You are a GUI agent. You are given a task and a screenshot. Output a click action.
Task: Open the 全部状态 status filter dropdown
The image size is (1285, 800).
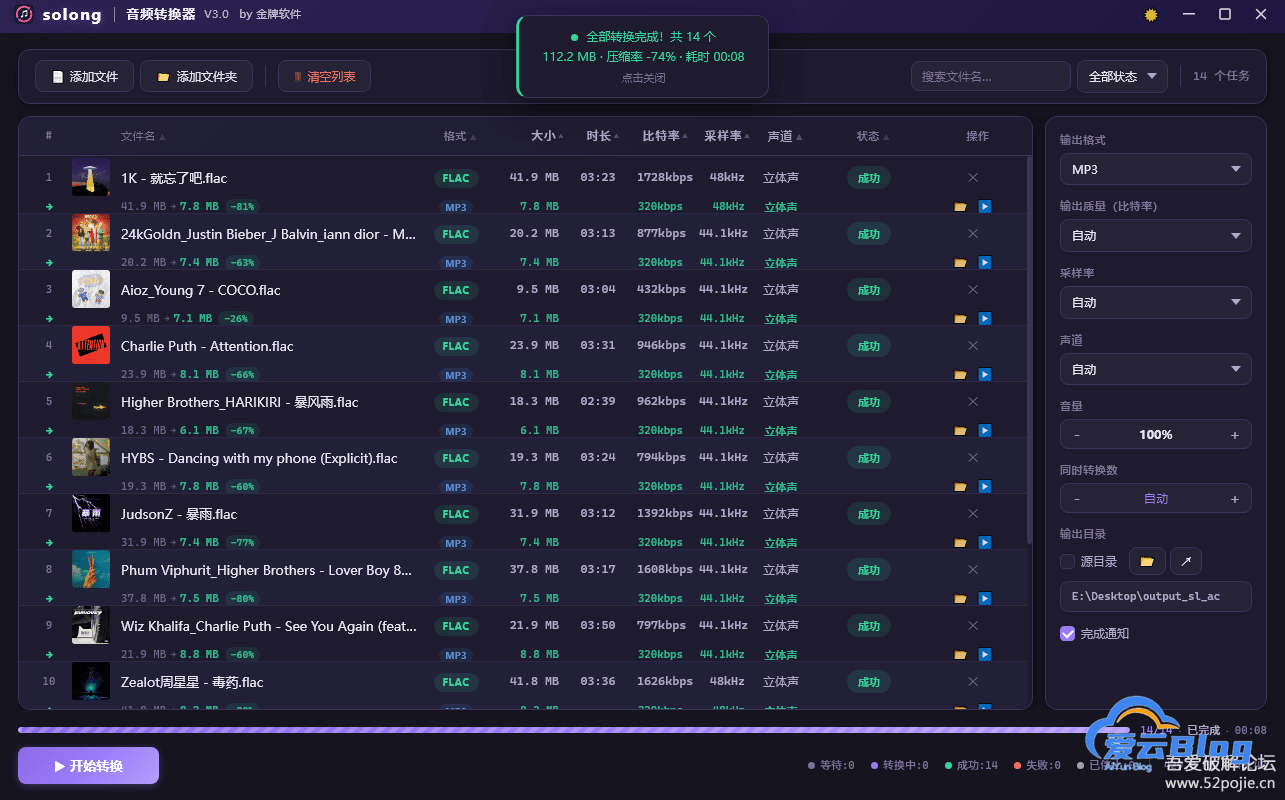pyautogui.click(x=1122, y=77)
